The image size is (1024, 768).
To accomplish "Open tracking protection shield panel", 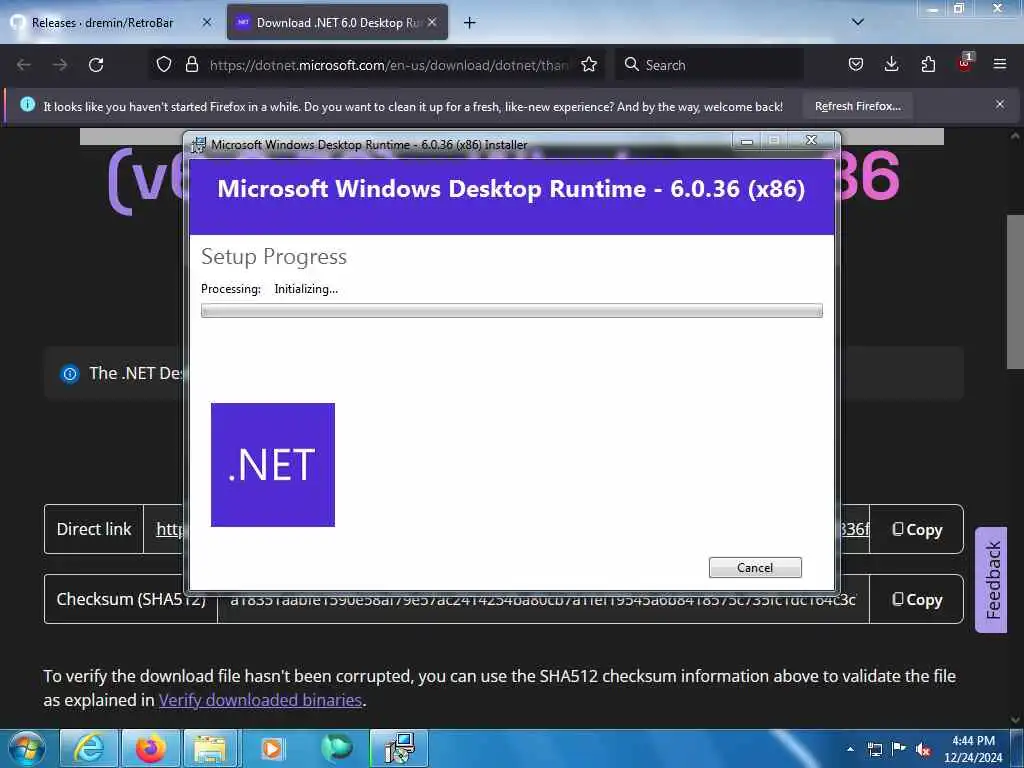I will point(164,65).
